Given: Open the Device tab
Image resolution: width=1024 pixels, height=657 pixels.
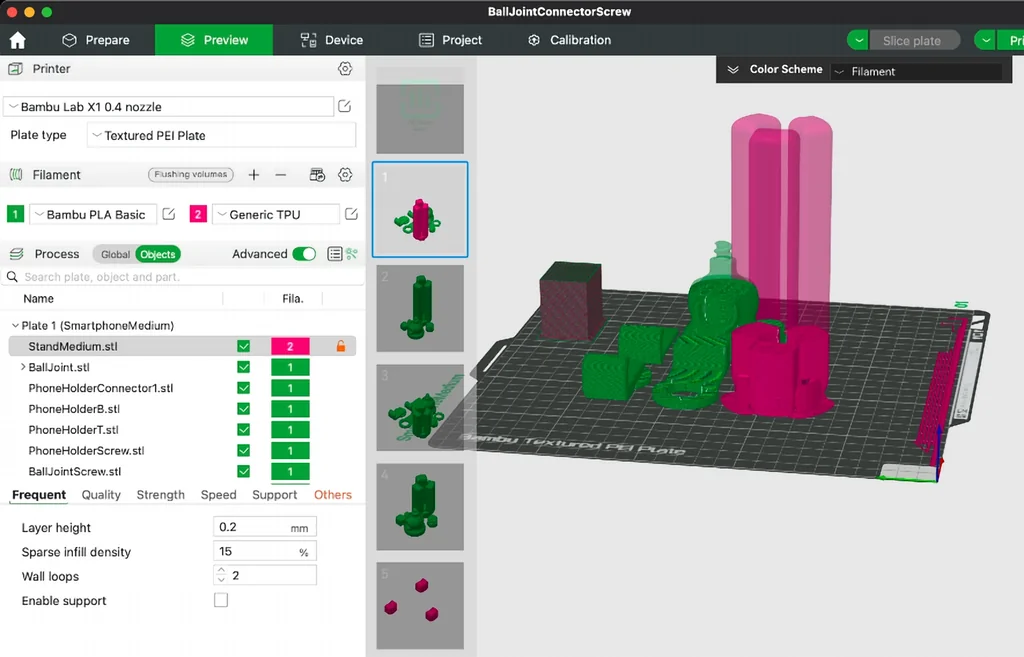Looking at the screenshot, I should pos(331,40).
